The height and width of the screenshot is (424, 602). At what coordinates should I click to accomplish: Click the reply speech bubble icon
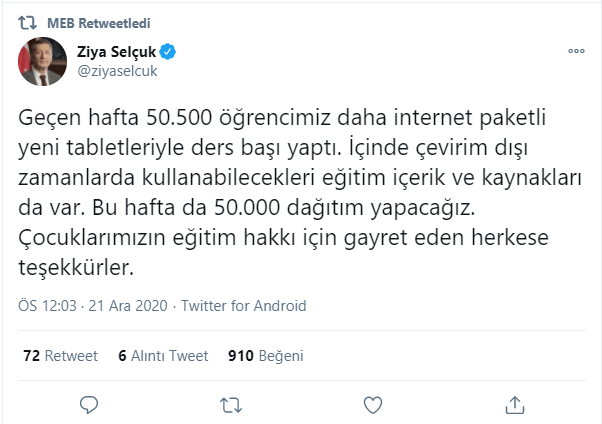pyautogui.click(x=89, y=404)
